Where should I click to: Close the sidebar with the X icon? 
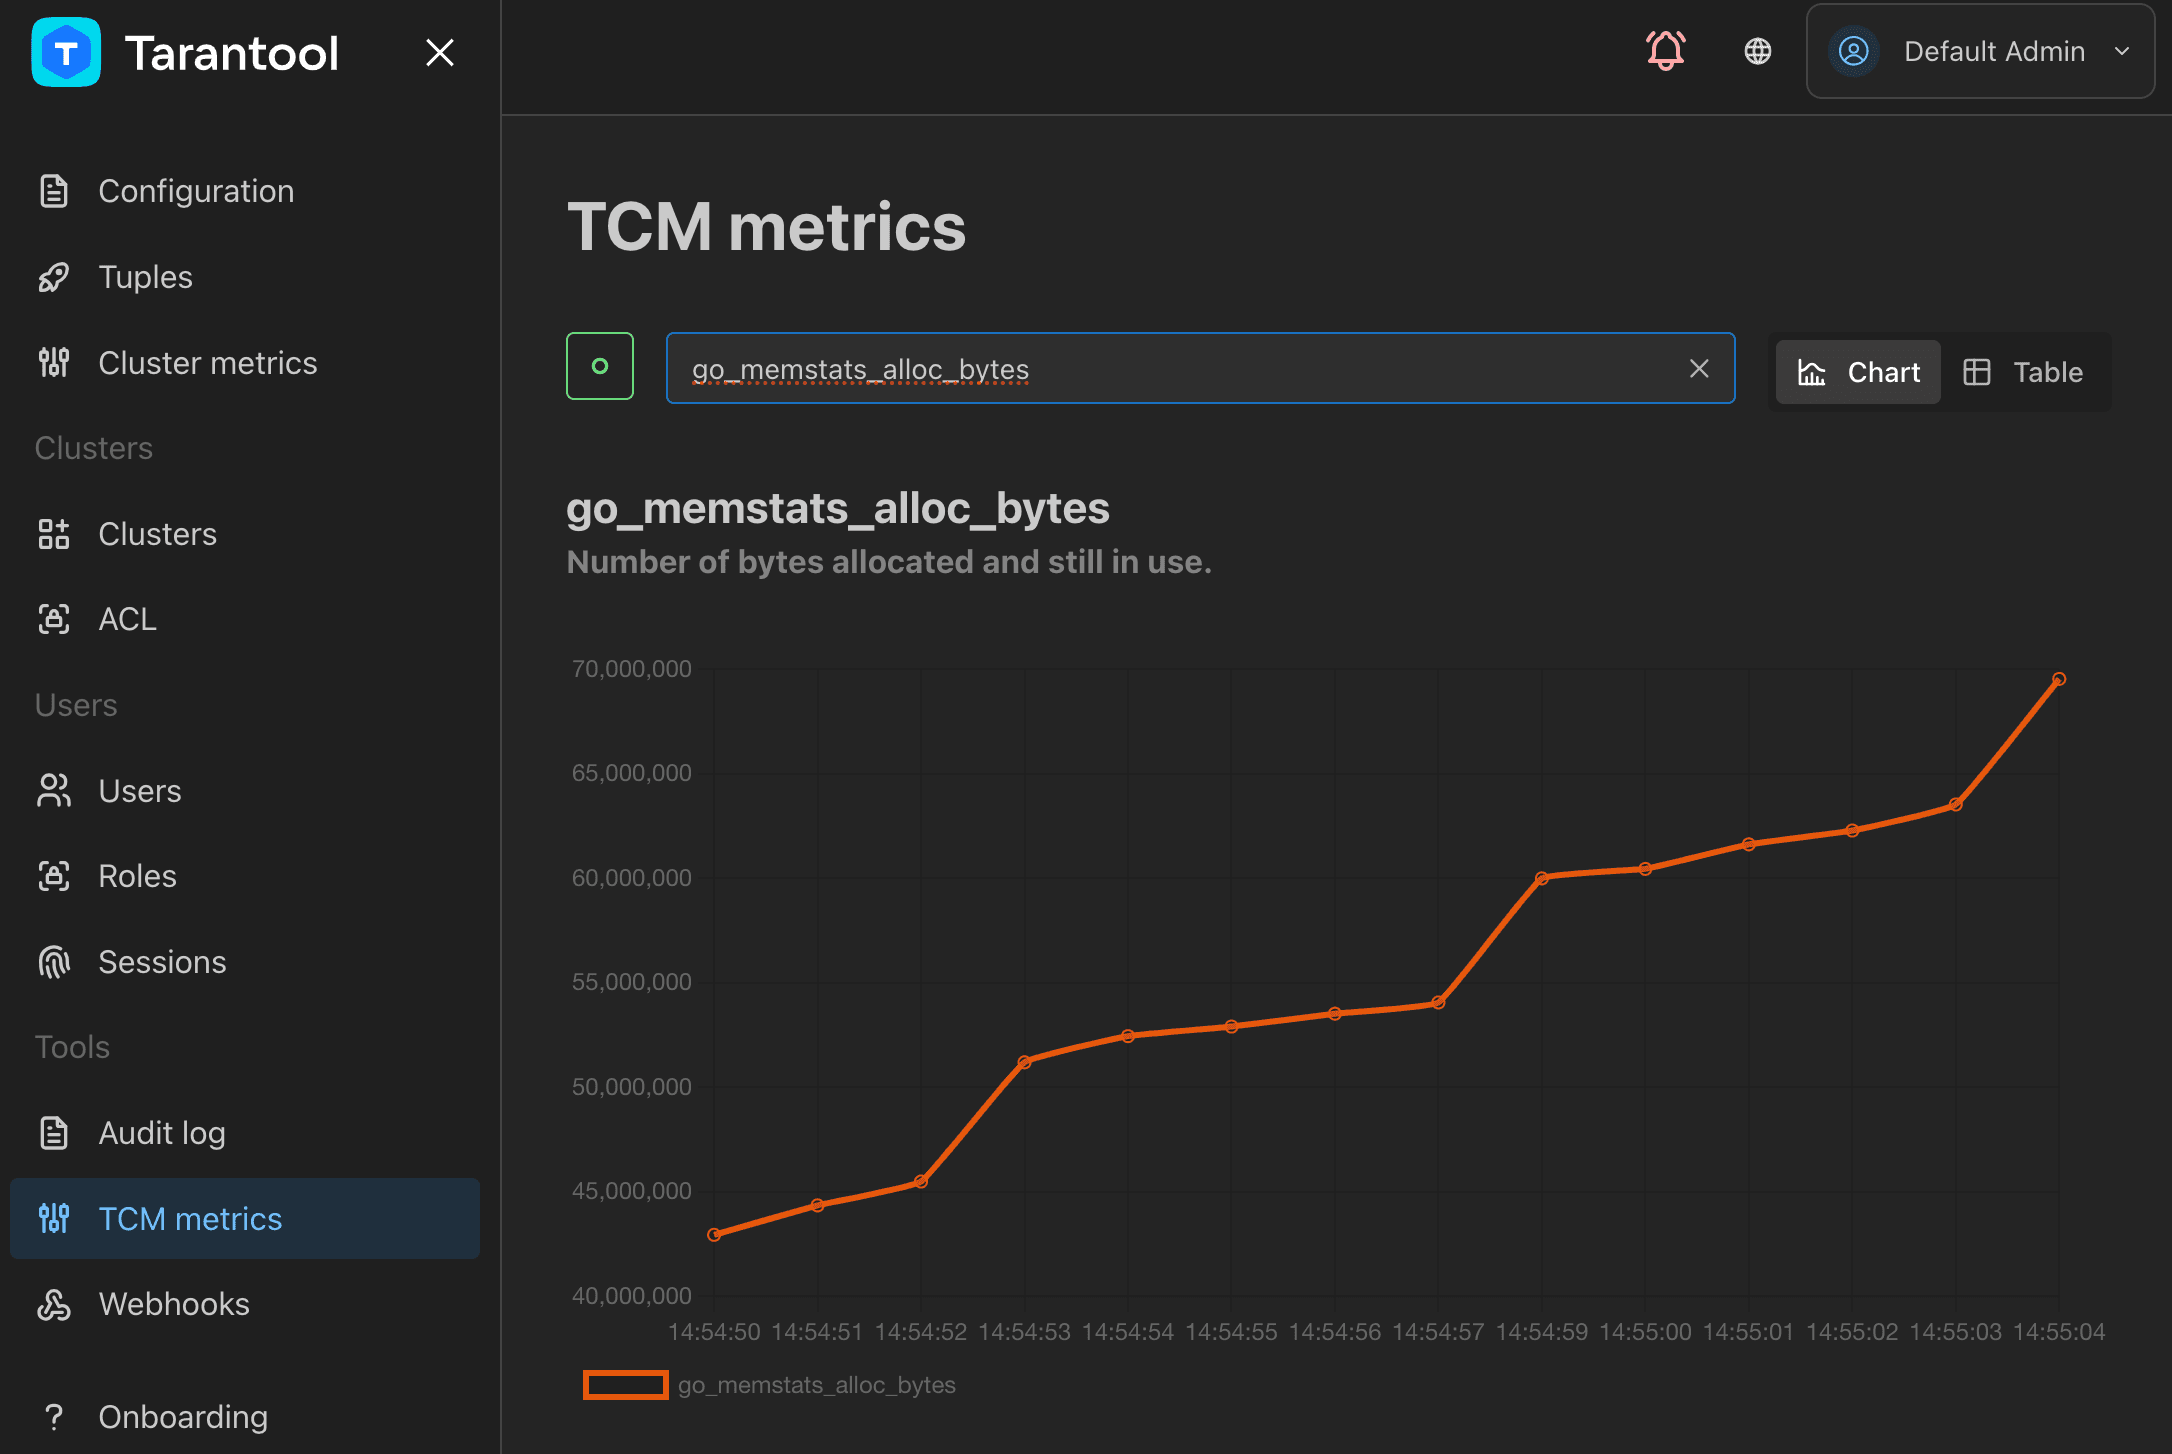click(440, 52)
